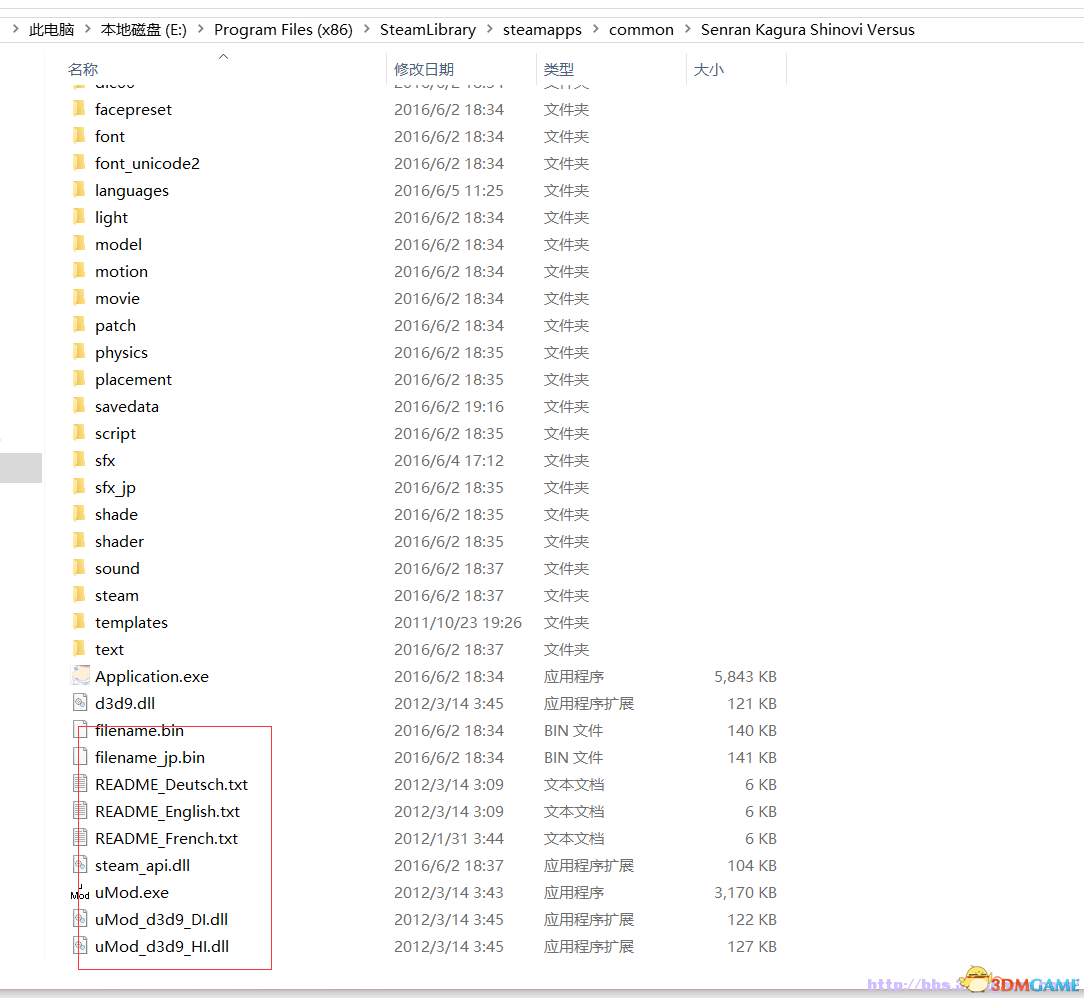Navigate to common breadcrumb
1084x998 pixels.
tap(642, 30)
